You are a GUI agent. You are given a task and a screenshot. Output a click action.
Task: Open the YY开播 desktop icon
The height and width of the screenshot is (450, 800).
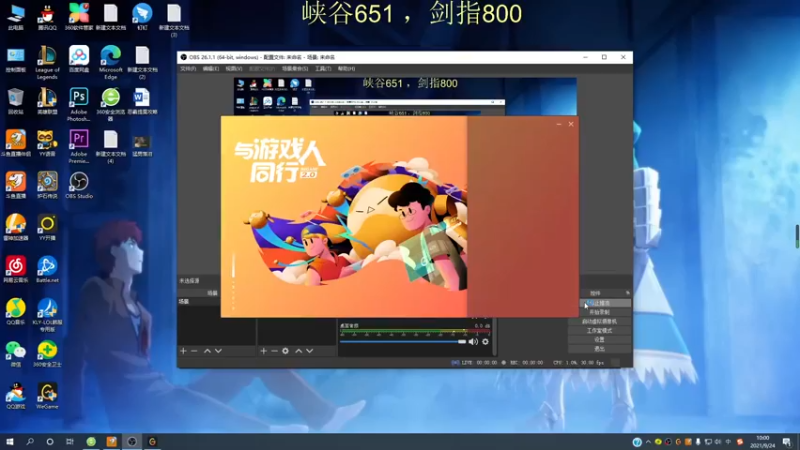click(47, 228)
